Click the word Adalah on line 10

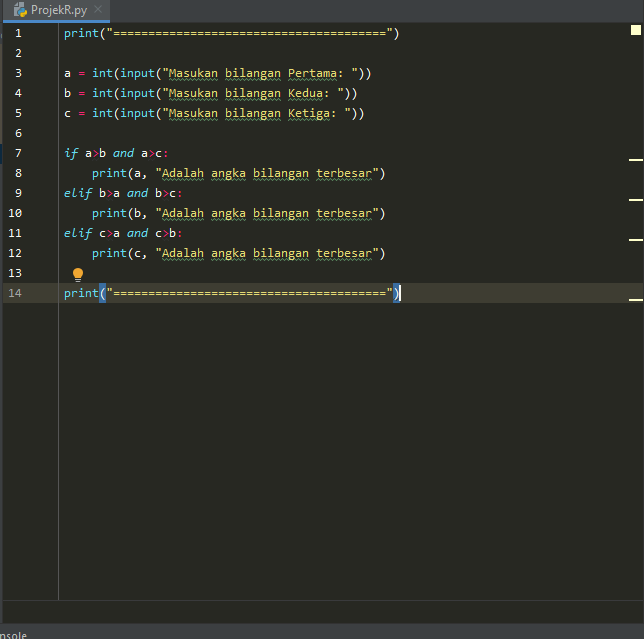pyautogui.click(x=183, y=213)
